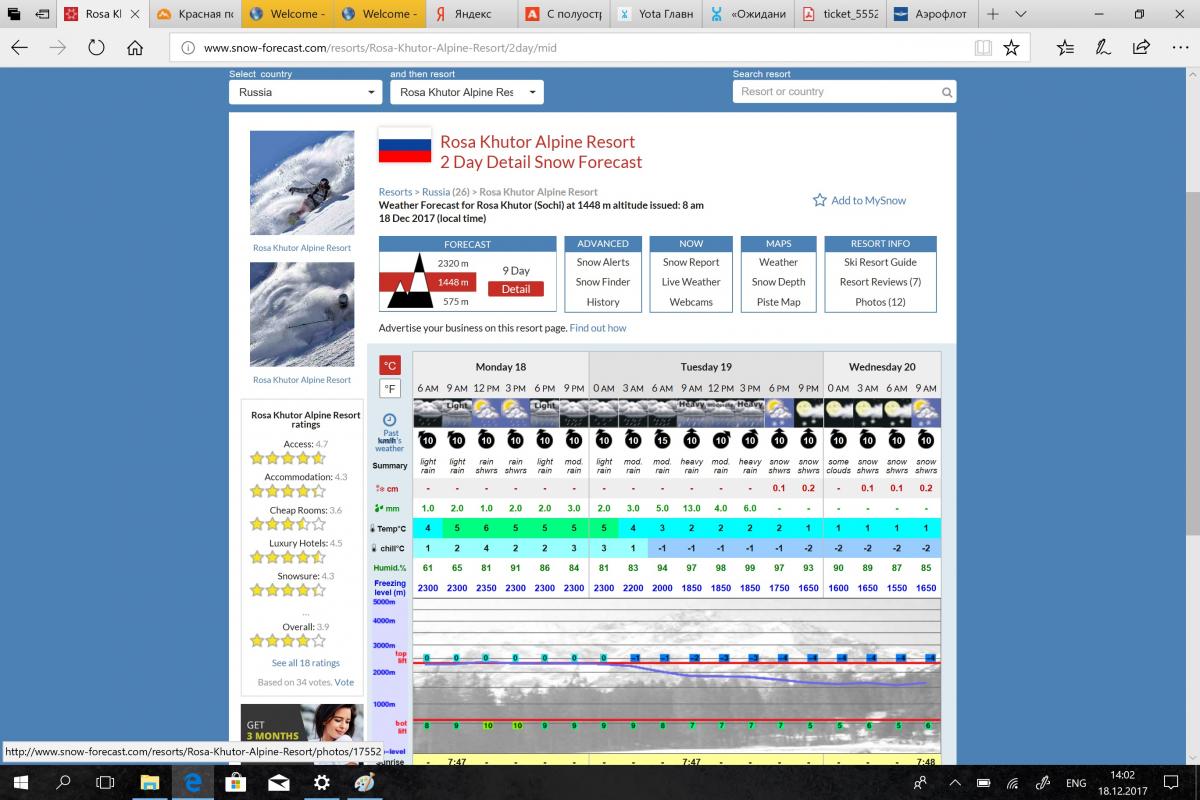Share this web page

[x=1141, y=47]
